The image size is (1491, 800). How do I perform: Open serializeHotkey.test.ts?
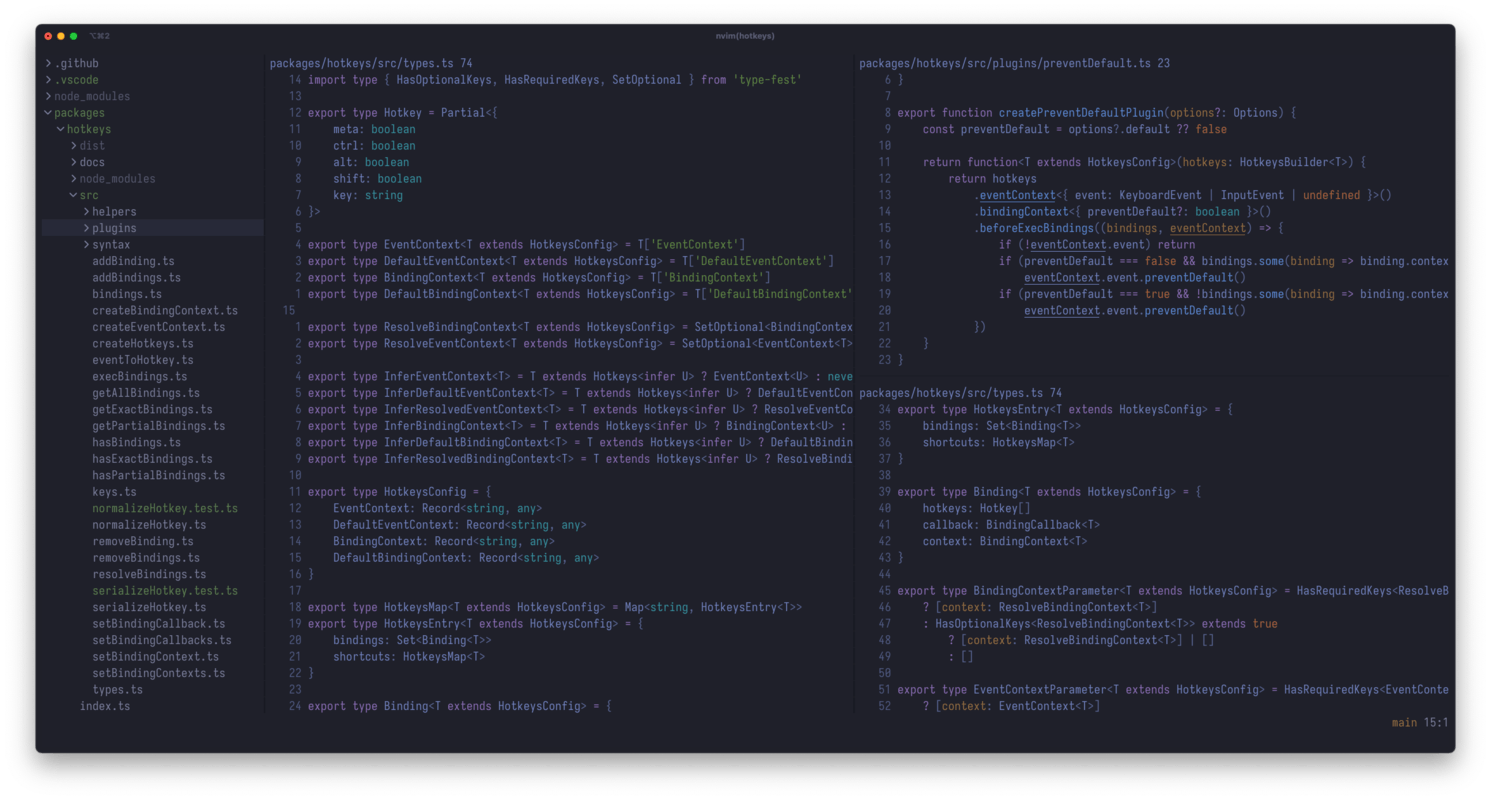(165, 591)
